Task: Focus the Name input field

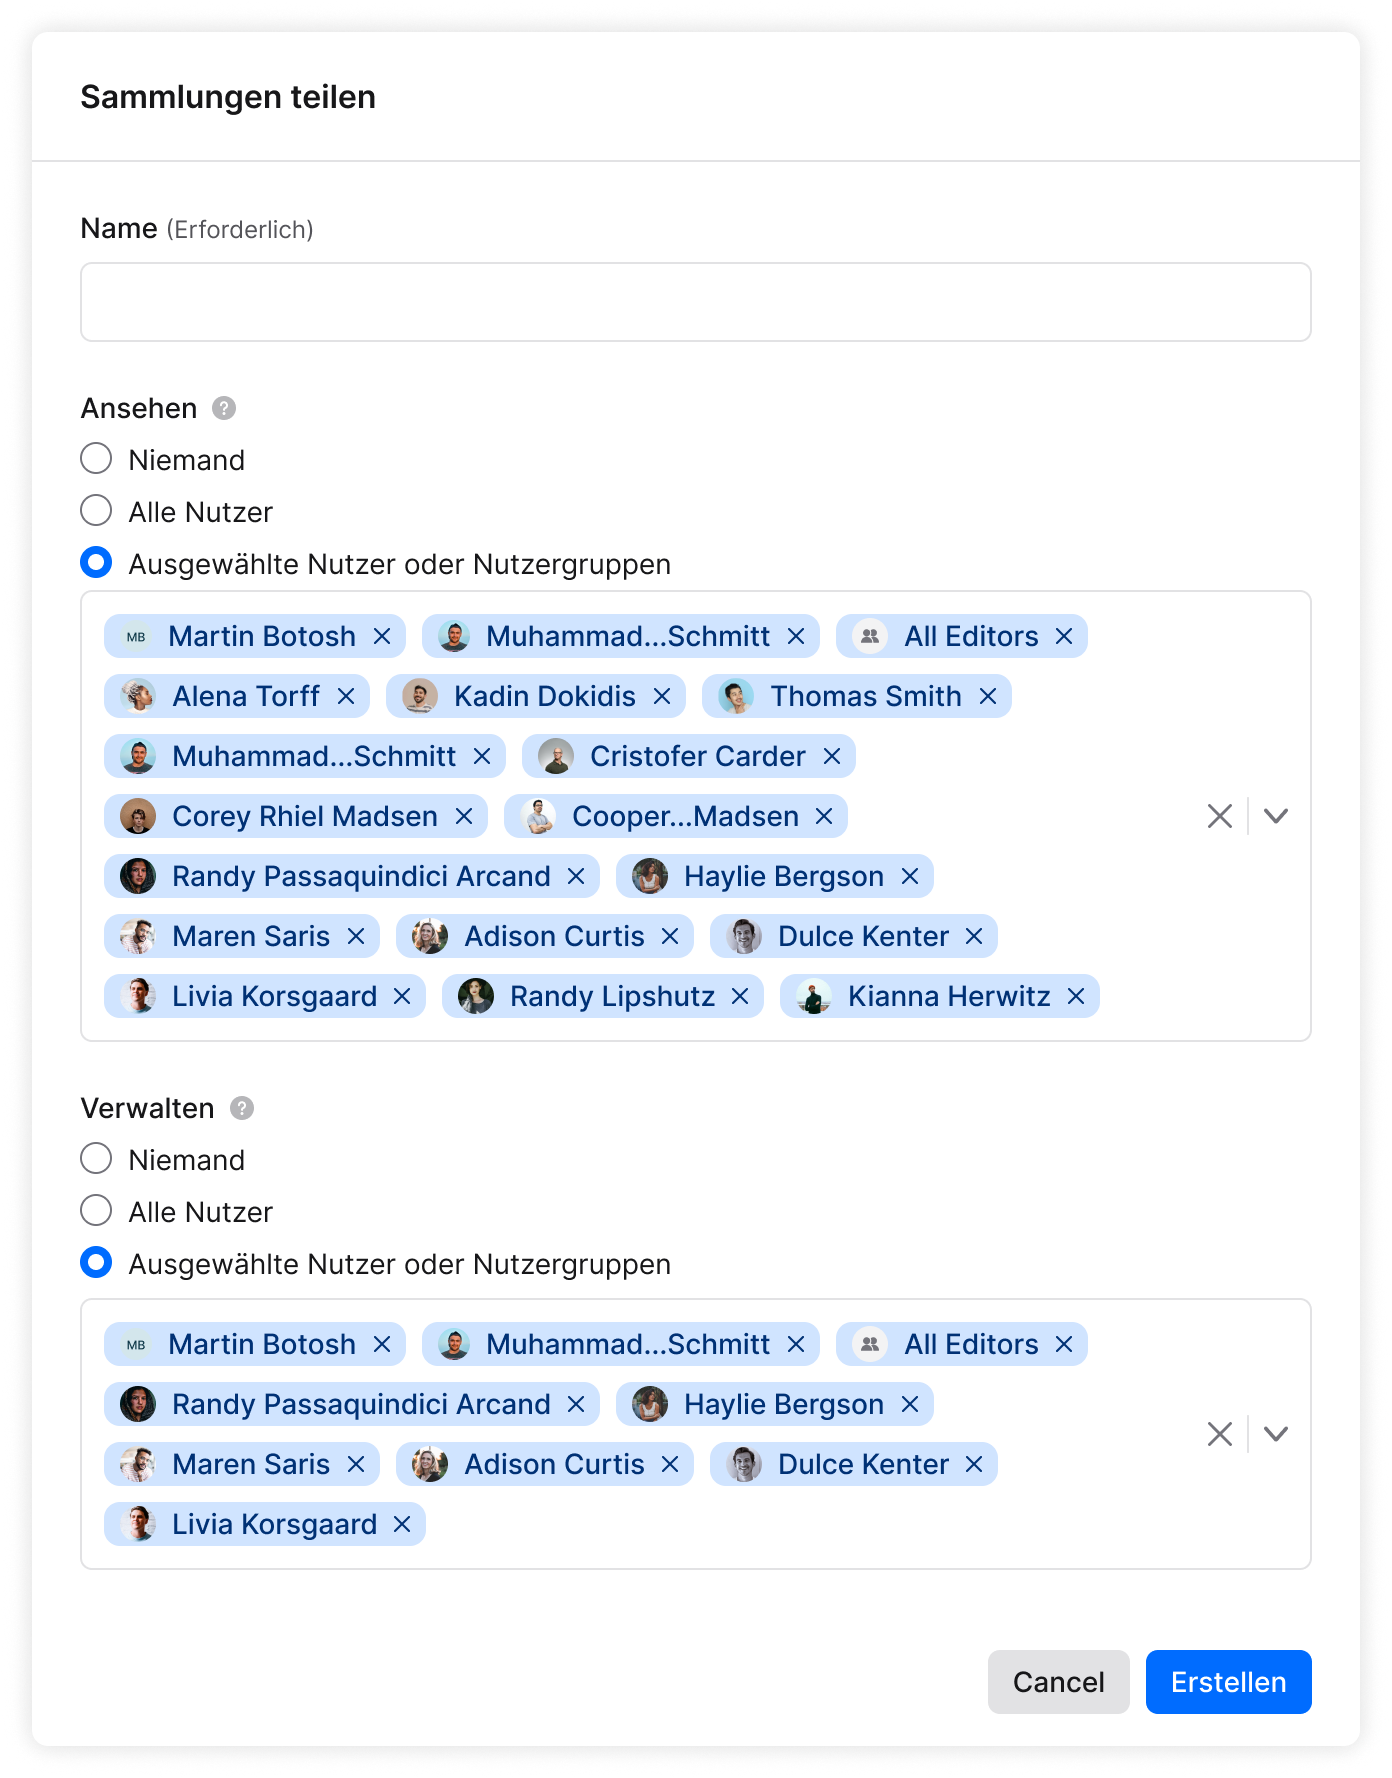Action: (696, 302)
